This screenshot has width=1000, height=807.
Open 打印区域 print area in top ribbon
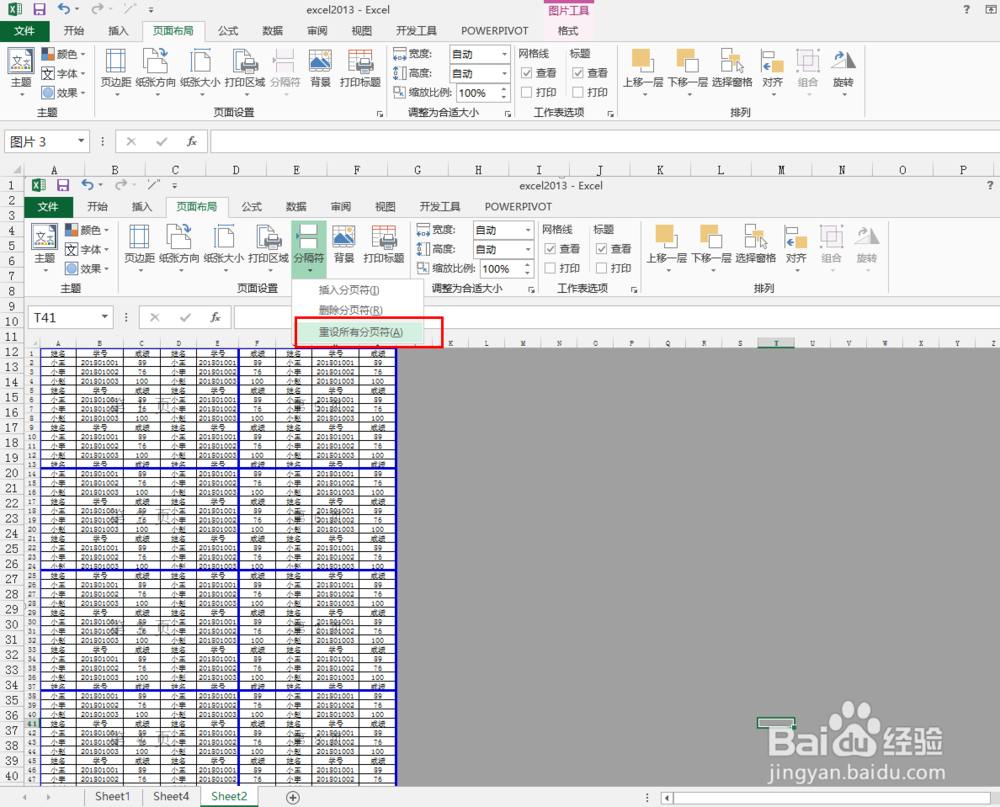click(x=245, y=71)
